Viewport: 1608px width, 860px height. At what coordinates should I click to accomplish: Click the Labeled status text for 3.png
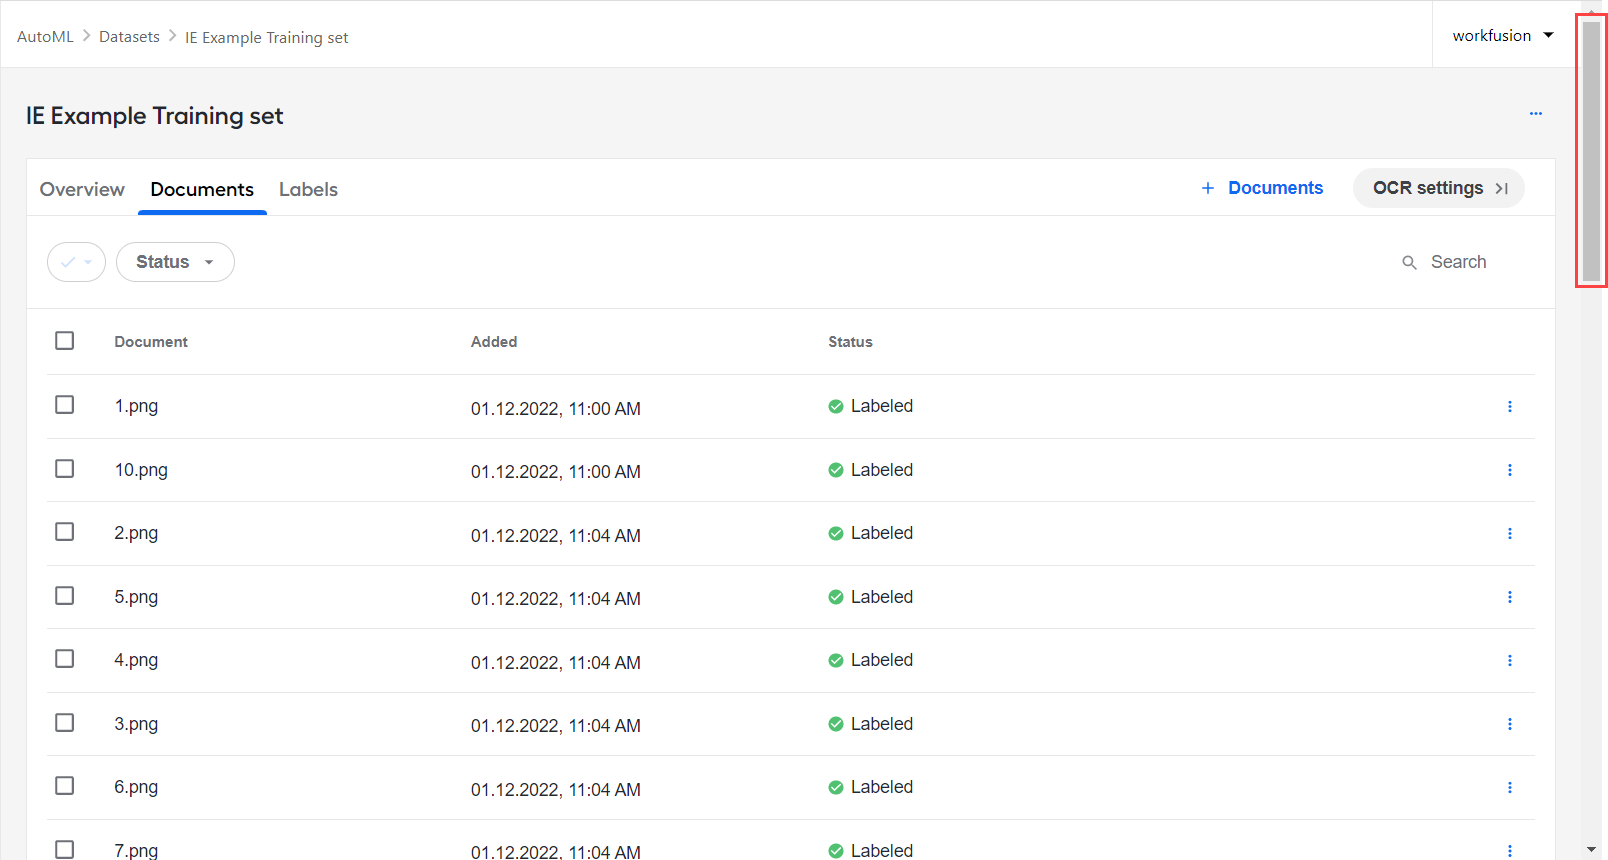click(882, 724)
